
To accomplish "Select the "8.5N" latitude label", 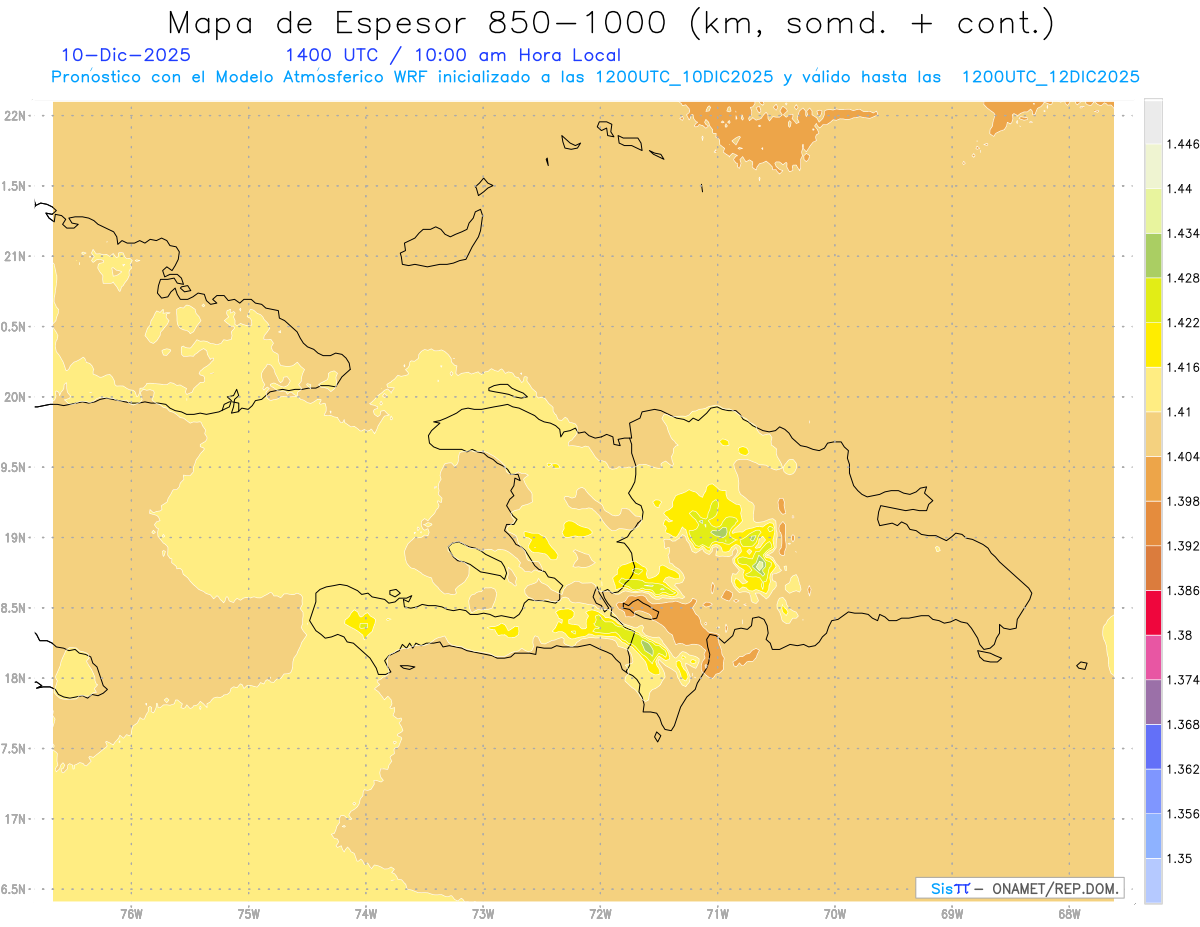I will click(14, 608).
